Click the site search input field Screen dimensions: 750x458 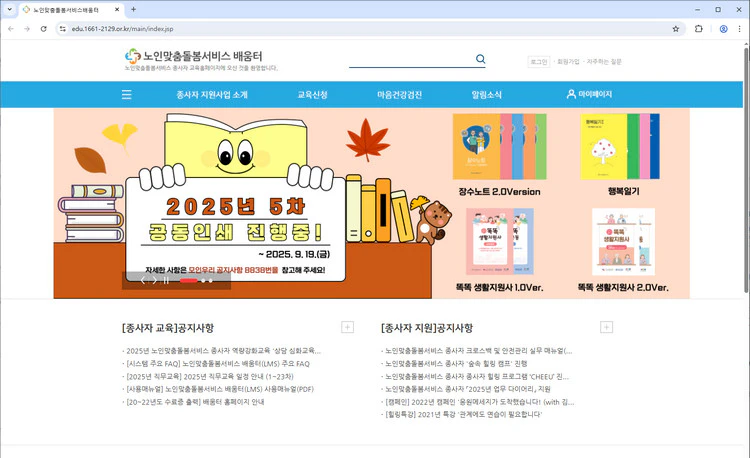[410, 60]
